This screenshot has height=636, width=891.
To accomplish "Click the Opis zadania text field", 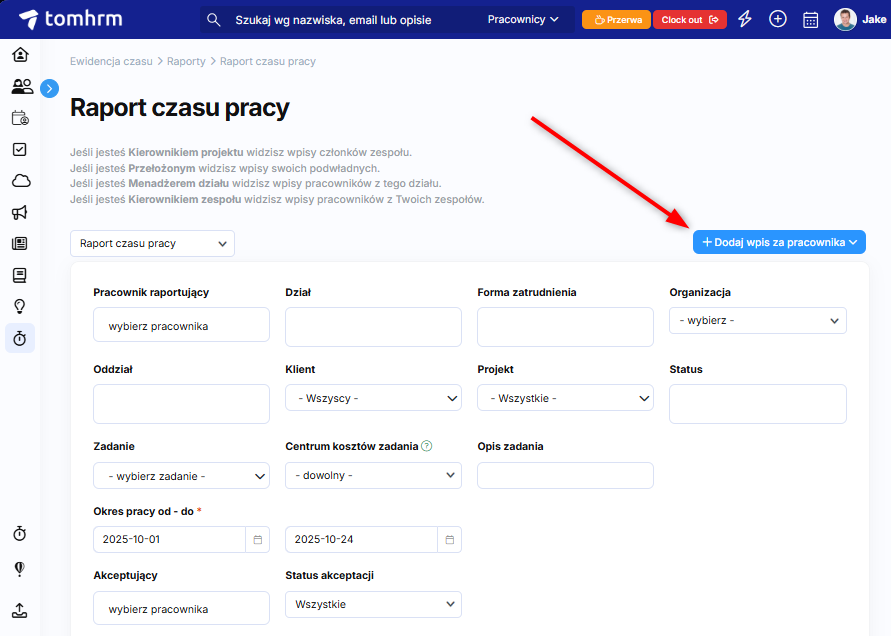I will pyautogui.click(x=565, y=475).
